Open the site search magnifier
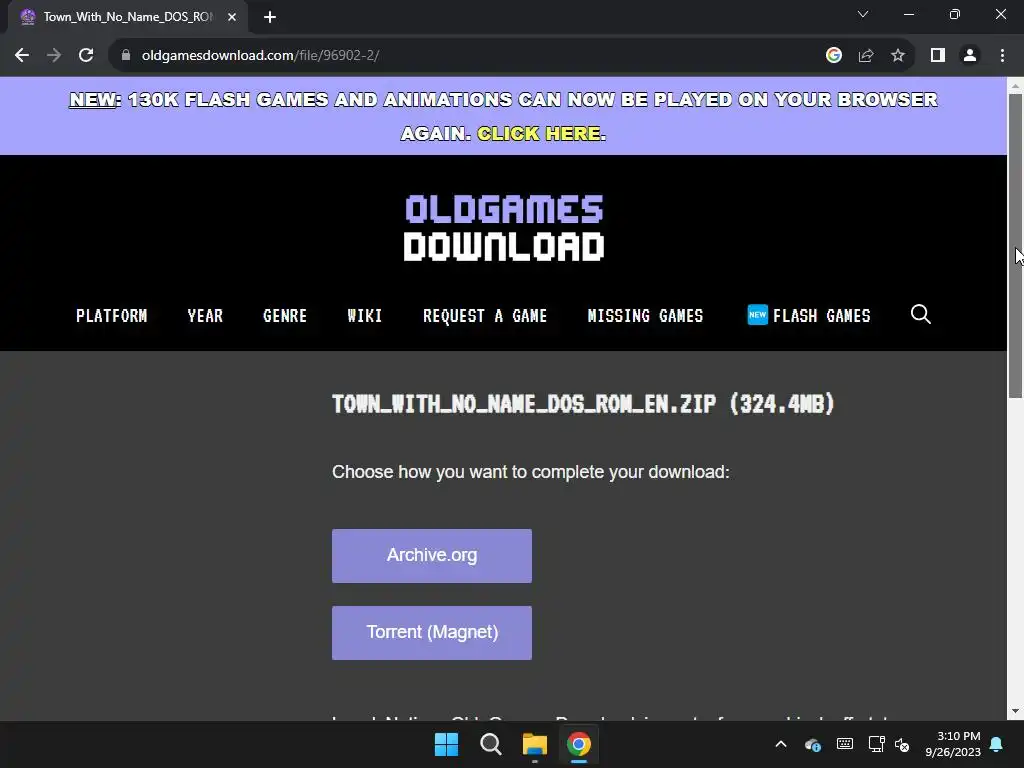Viewport: 1024px width, 768px height. (x=920, y=314)
